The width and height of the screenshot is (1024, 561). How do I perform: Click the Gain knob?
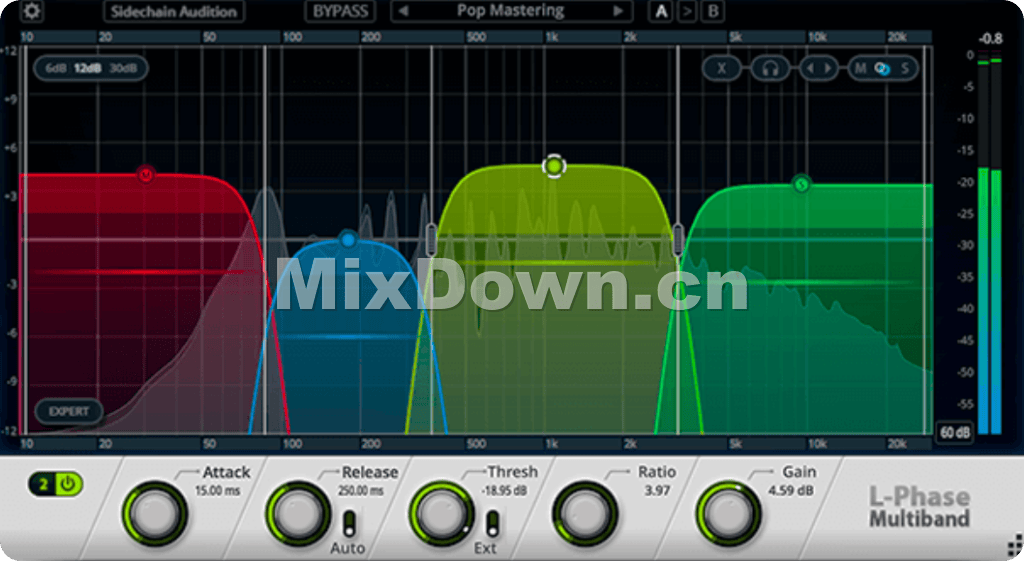[x=728, y=514]
